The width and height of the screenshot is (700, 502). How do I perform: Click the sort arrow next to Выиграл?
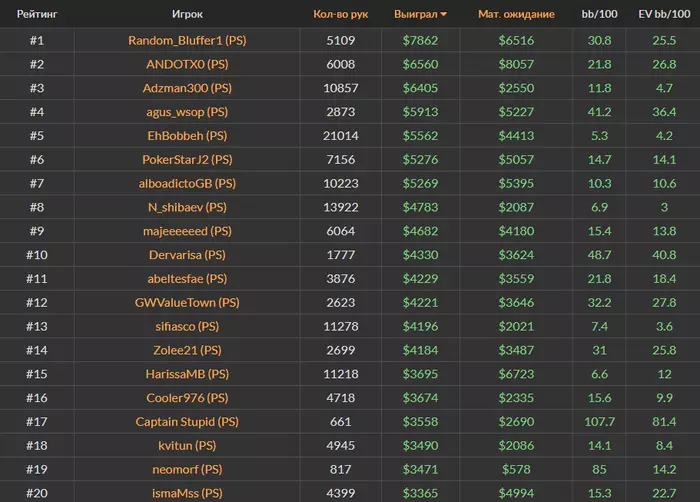(443, 14)
